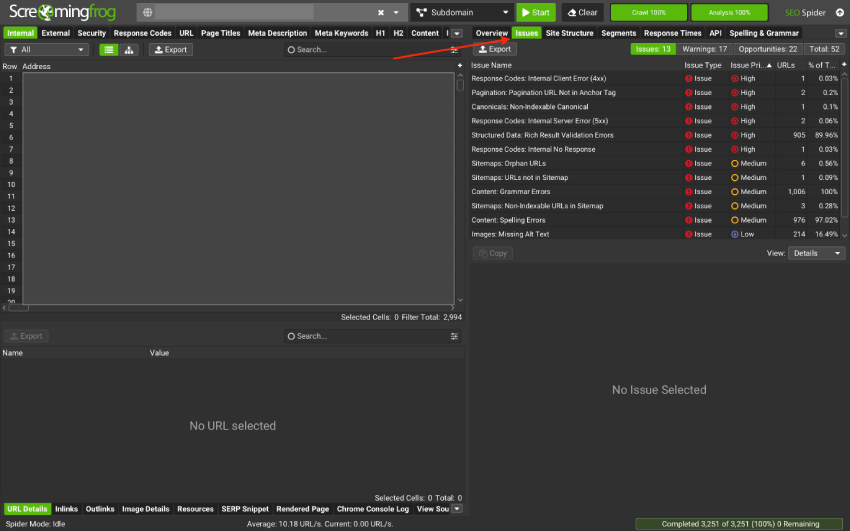This screenshot has width=850, height=531.
Task: Click the Clear button
Action: pyautogui.click(x=582, y=13)
